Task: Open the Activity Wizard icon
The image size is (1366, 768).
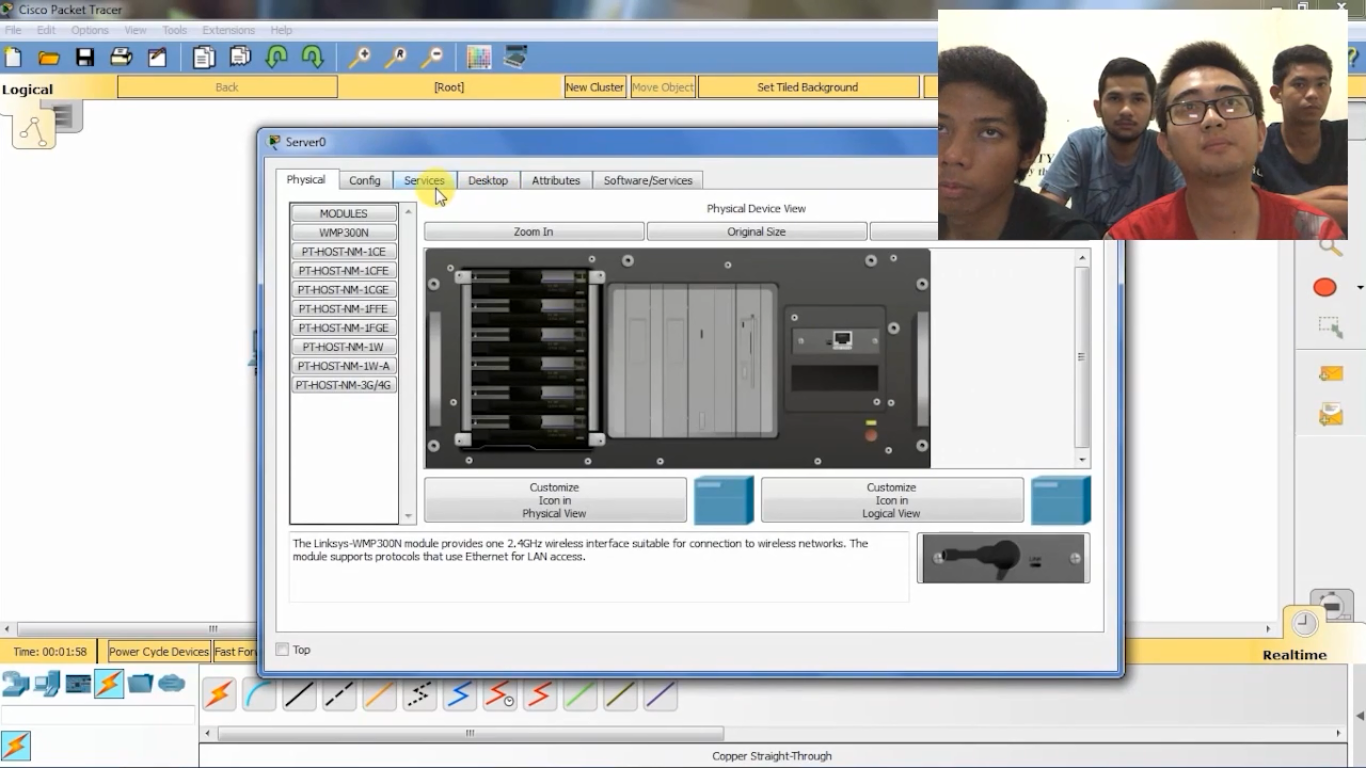Action: (157, 58)
